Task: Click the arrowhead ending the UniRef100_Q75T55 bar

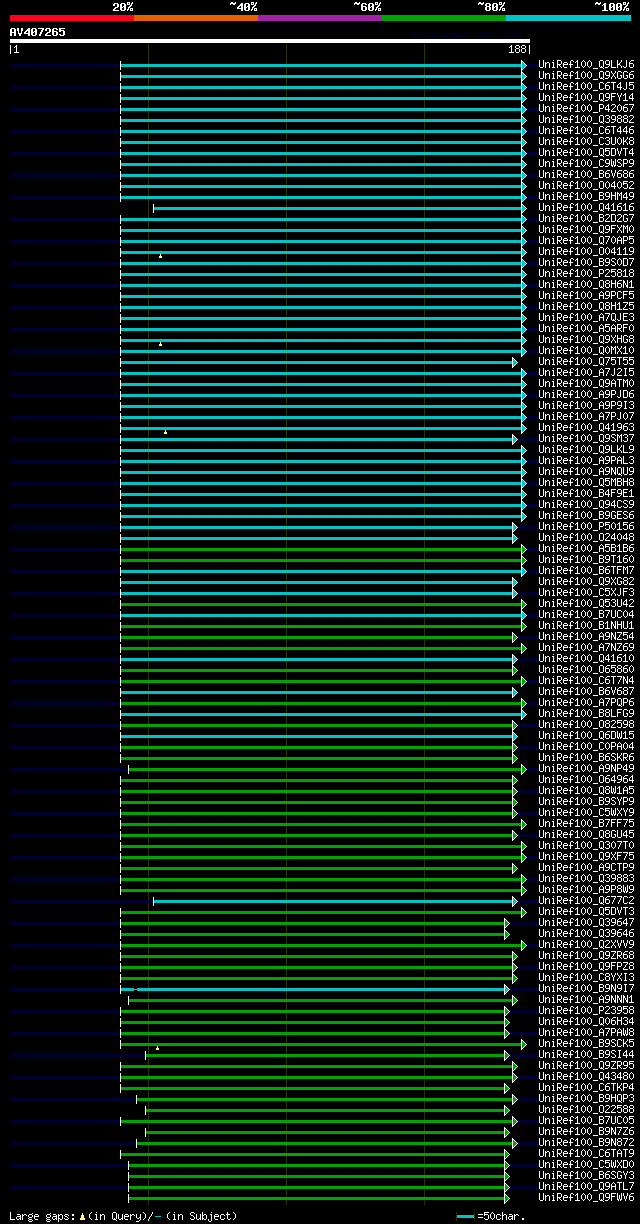Action: click(515, 362)
